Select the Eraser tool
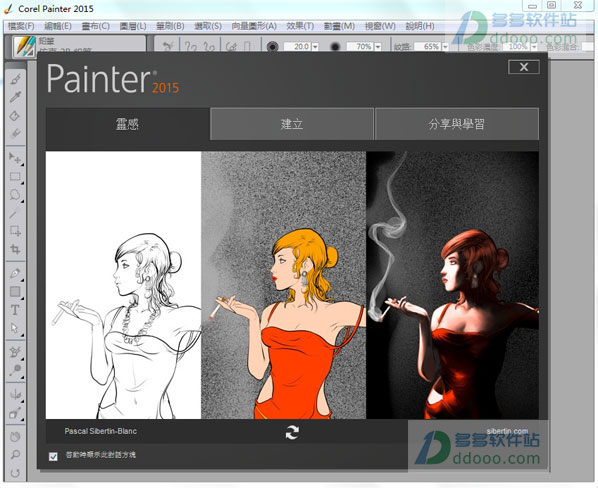Image resolution: width=598 pixels, height=488 pixels. coord(15,133)
